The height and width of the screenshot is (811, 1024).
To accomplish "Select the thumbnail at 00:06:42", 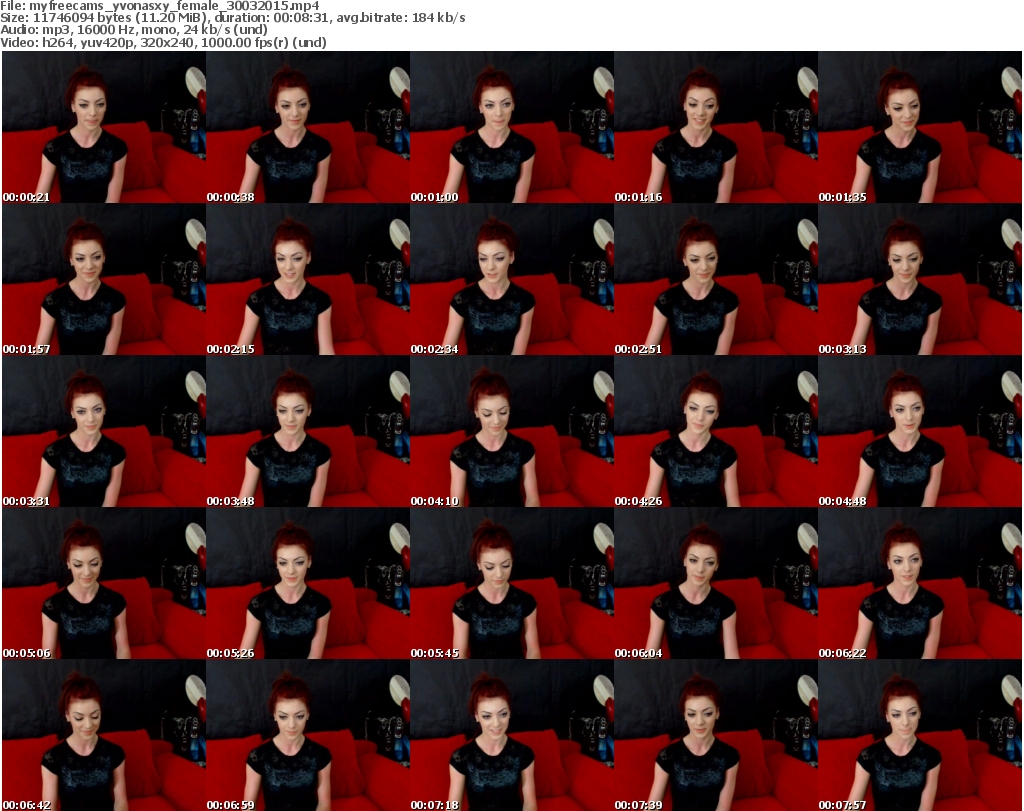I will [x=104, y=735].
